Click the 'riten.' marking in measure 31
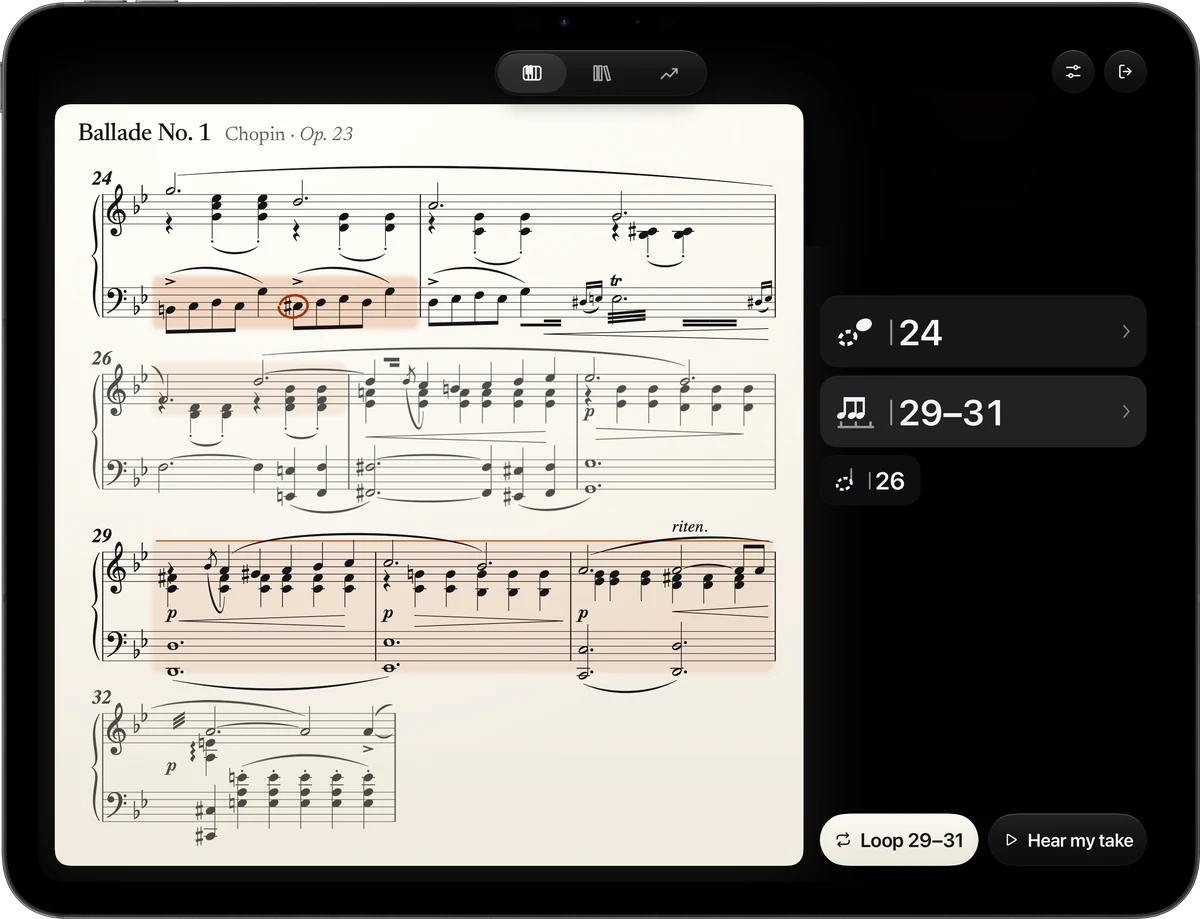 click(690, 527)
